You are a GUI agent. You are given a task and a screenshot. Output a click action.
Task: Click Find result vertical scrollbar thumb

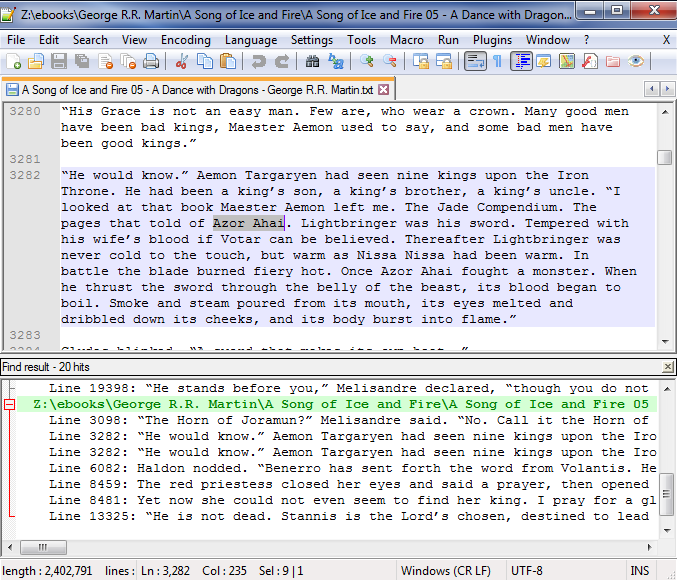[x=667, y=494]
